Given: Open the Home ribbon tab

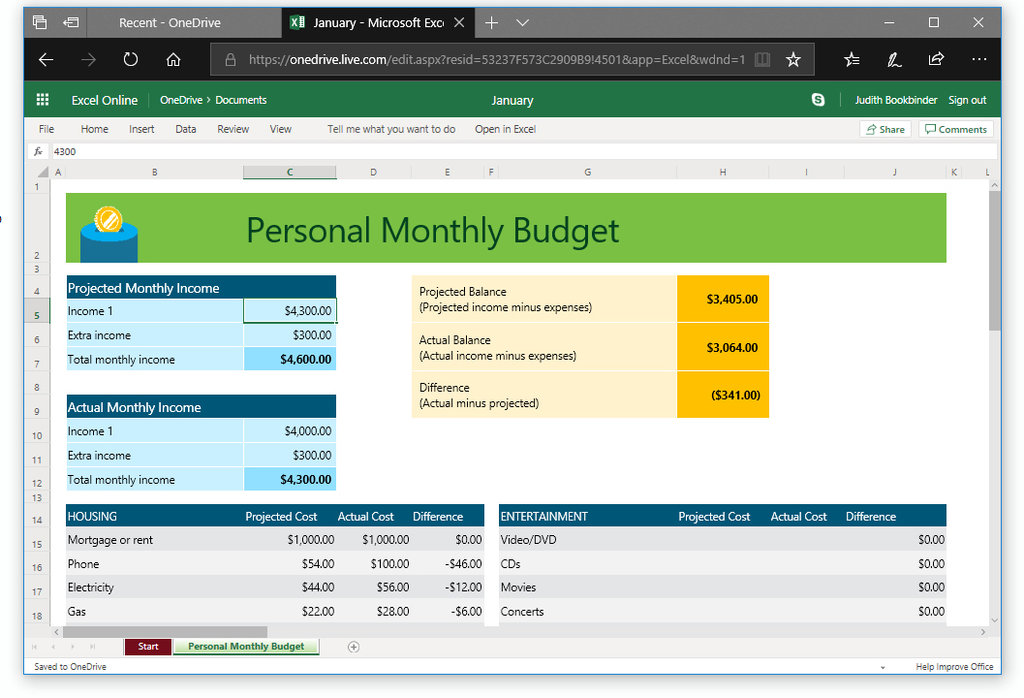Looking at the screenshot, I should 95,129.
